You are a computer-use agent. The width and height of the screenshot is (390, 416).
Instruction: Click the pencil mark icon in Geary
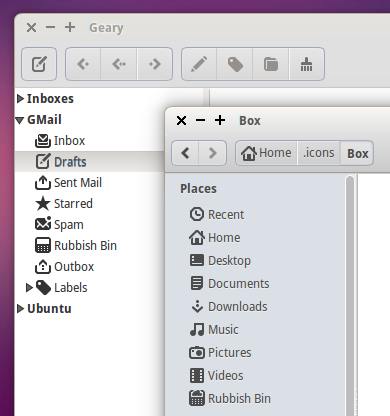click(199, 64)
